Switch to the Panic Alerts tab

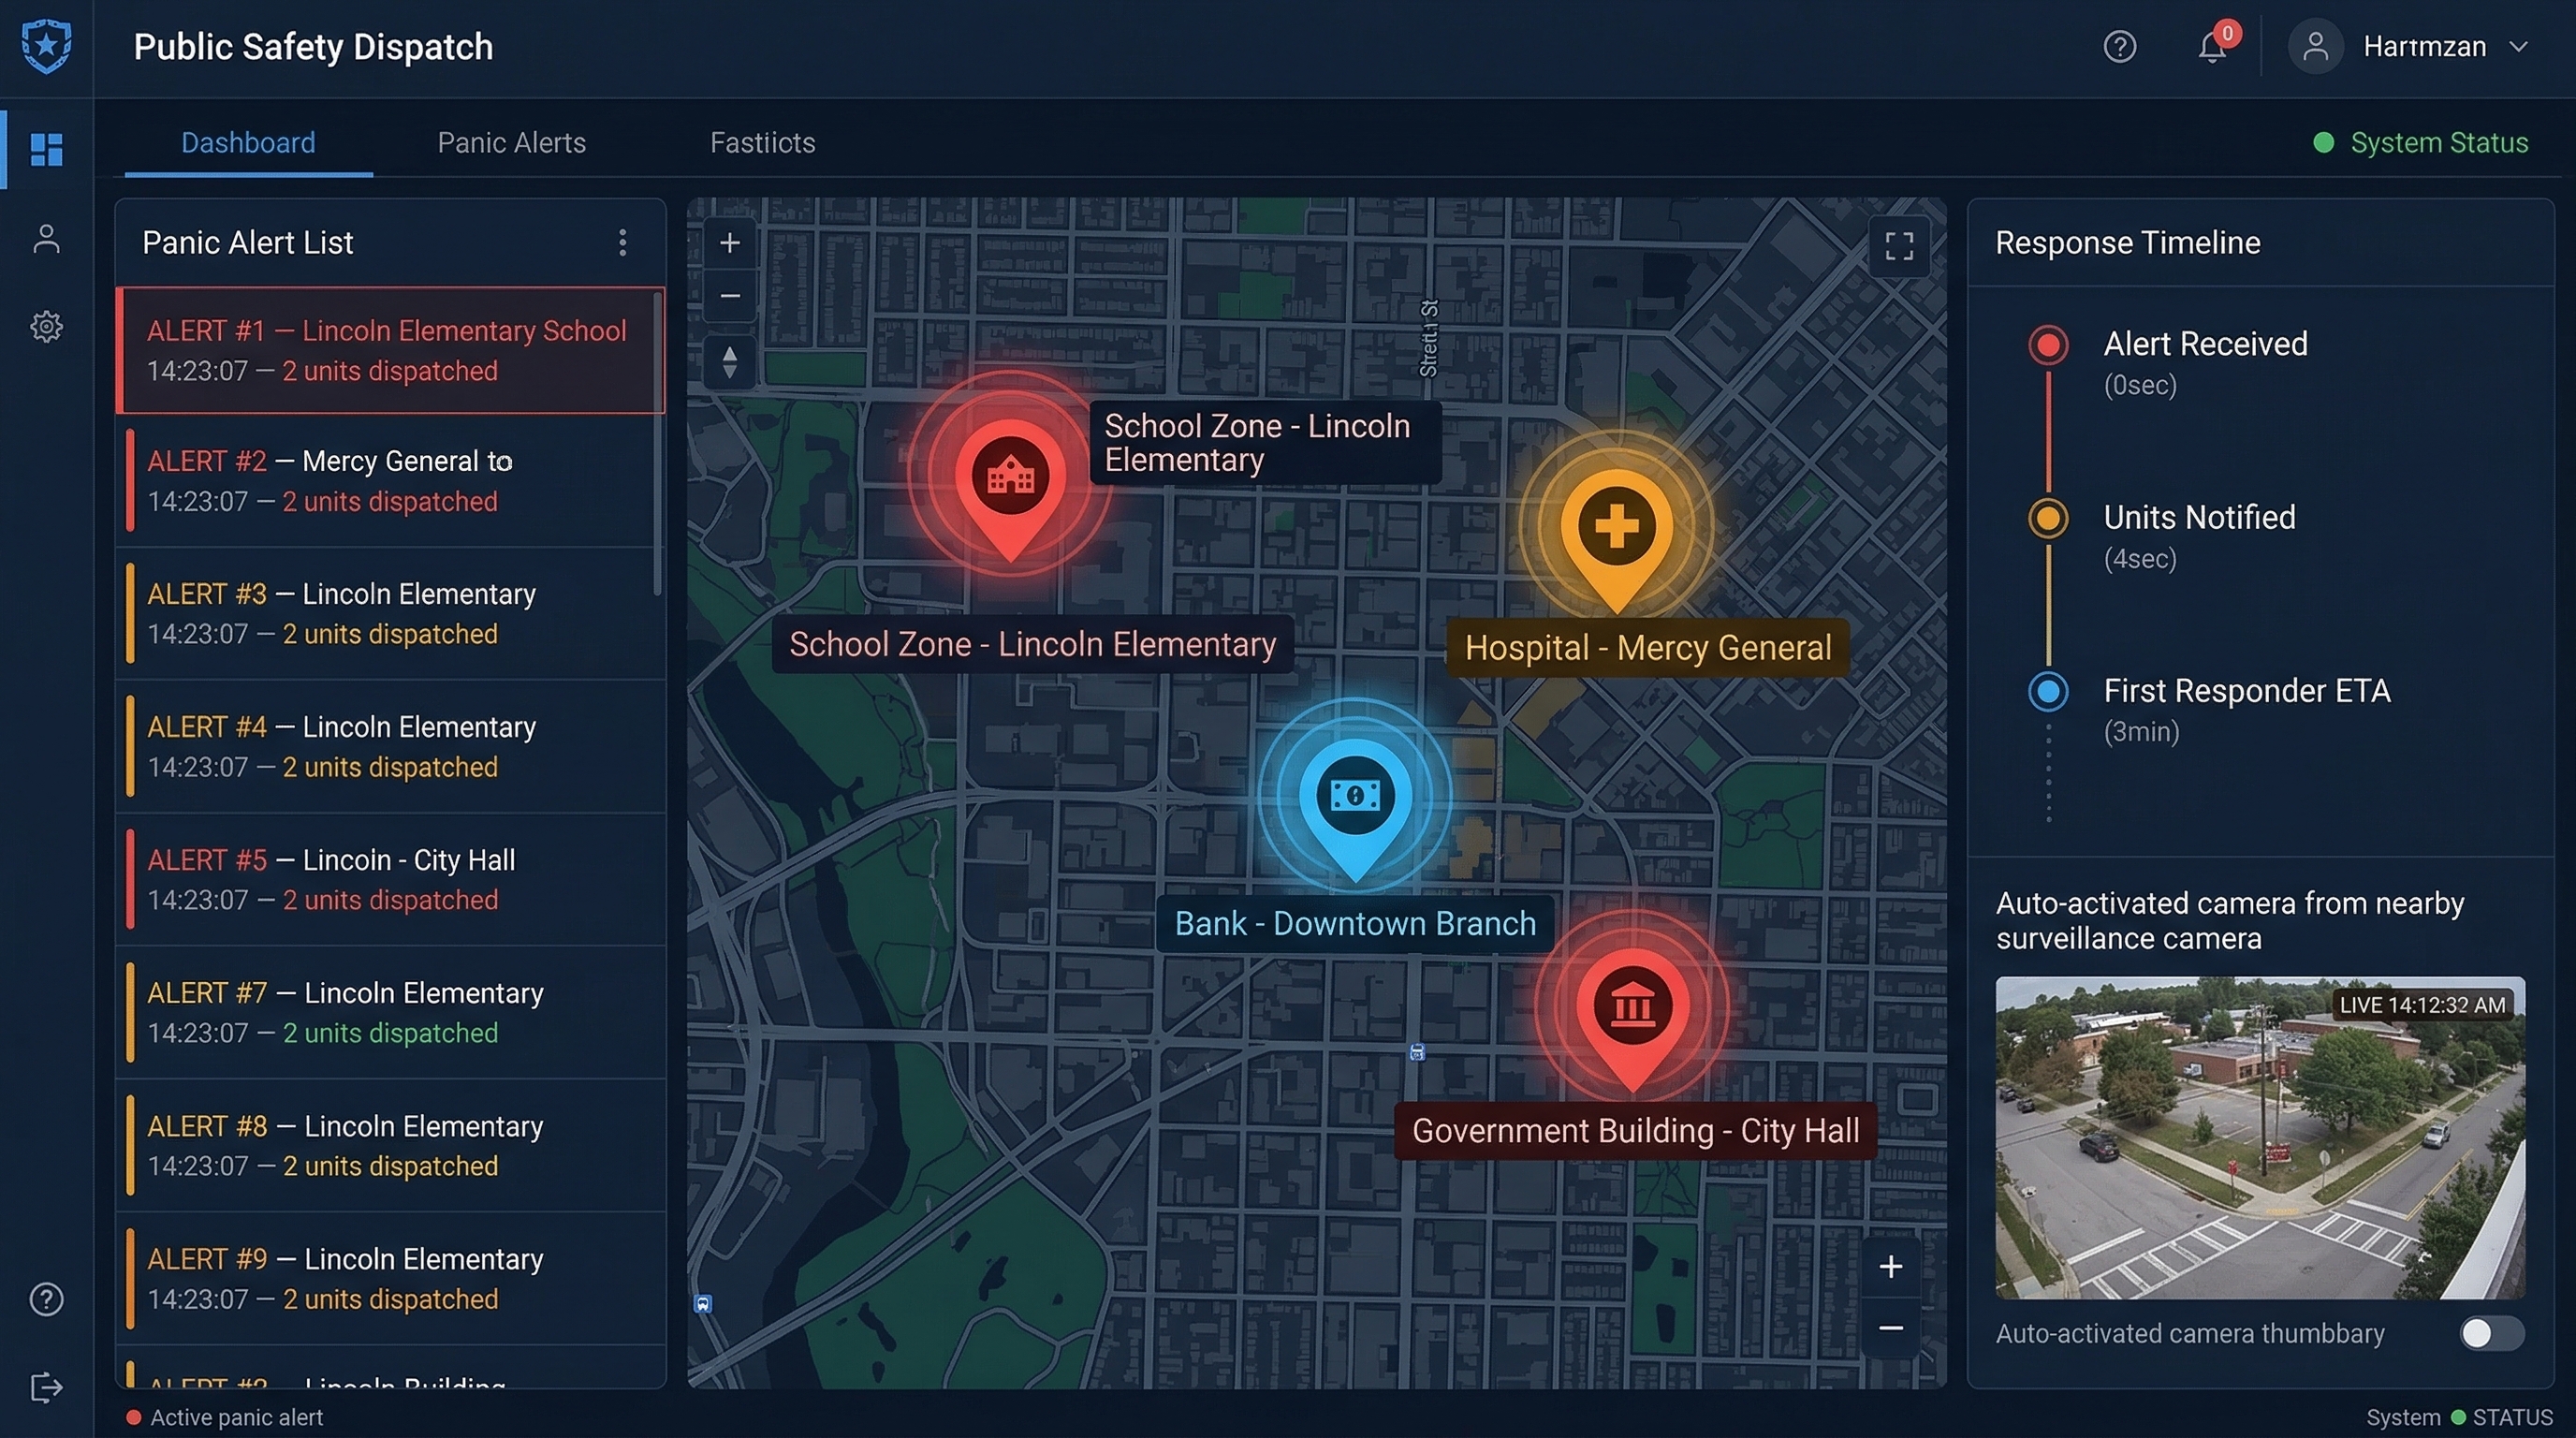(511, 143)
